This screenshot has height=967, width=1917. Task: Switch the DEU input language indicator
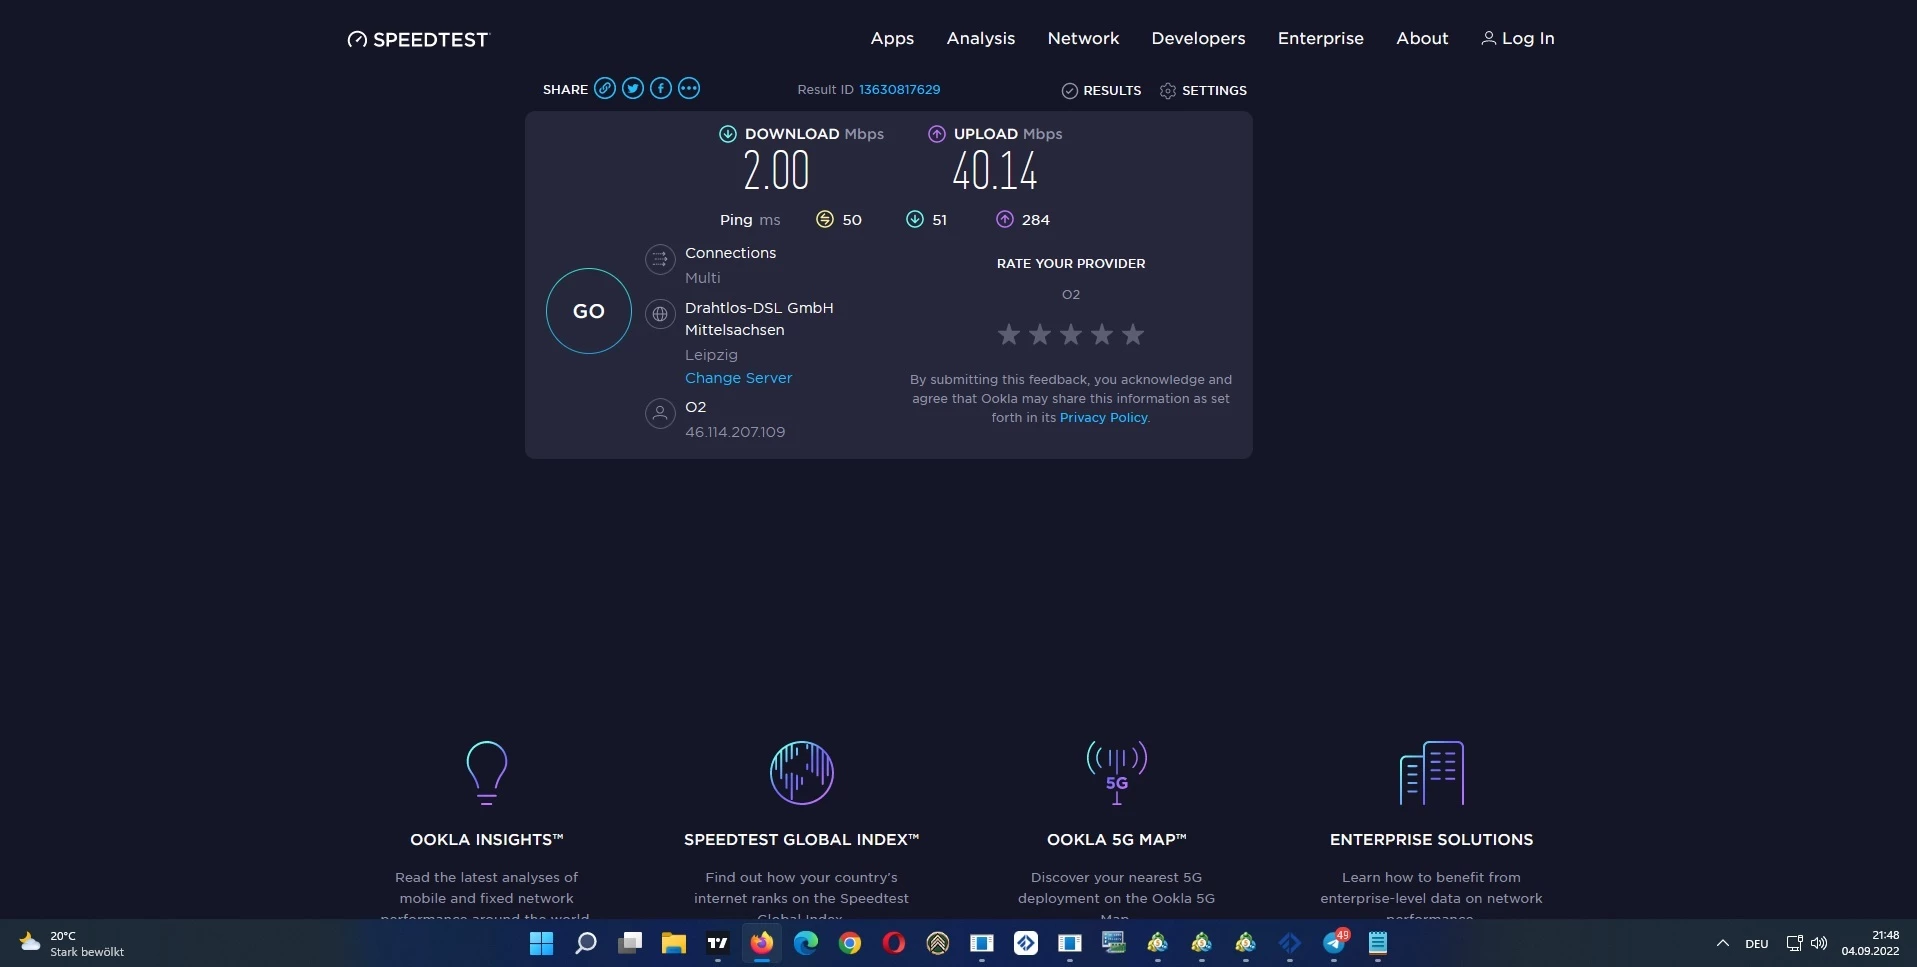point(1757,943)
